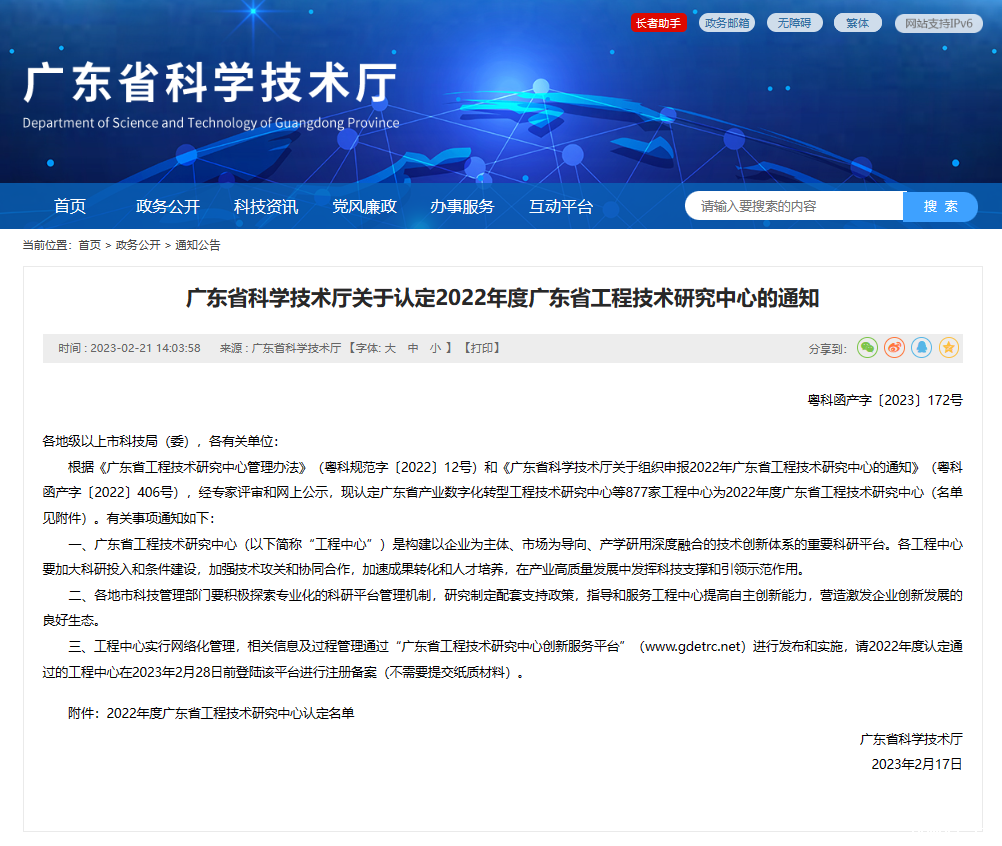Click the English department name subtitle
The height and width of the screenshot is (846, 1002).
click(x=211, y=123)
